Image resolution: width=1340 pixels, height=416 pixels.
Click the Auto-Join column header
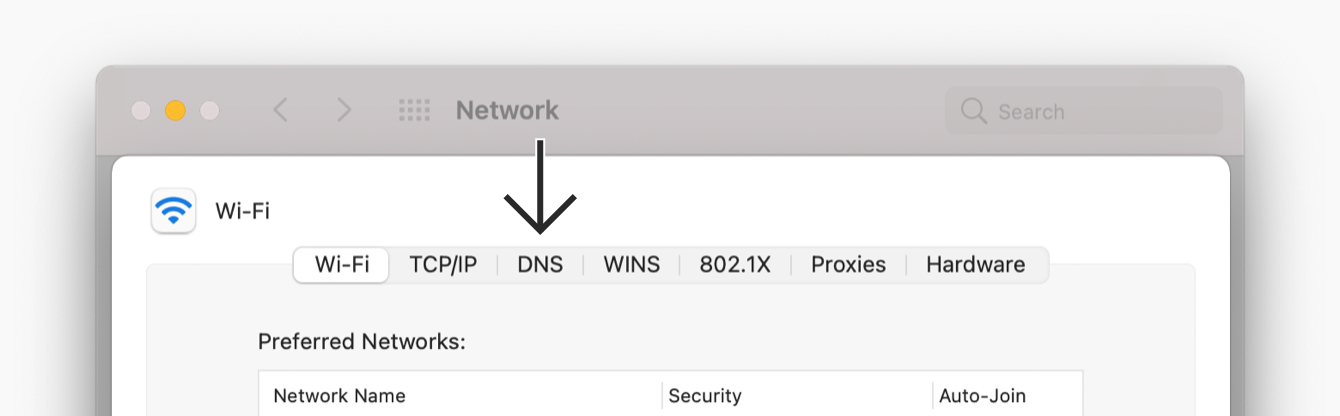(x=982, y=396)
